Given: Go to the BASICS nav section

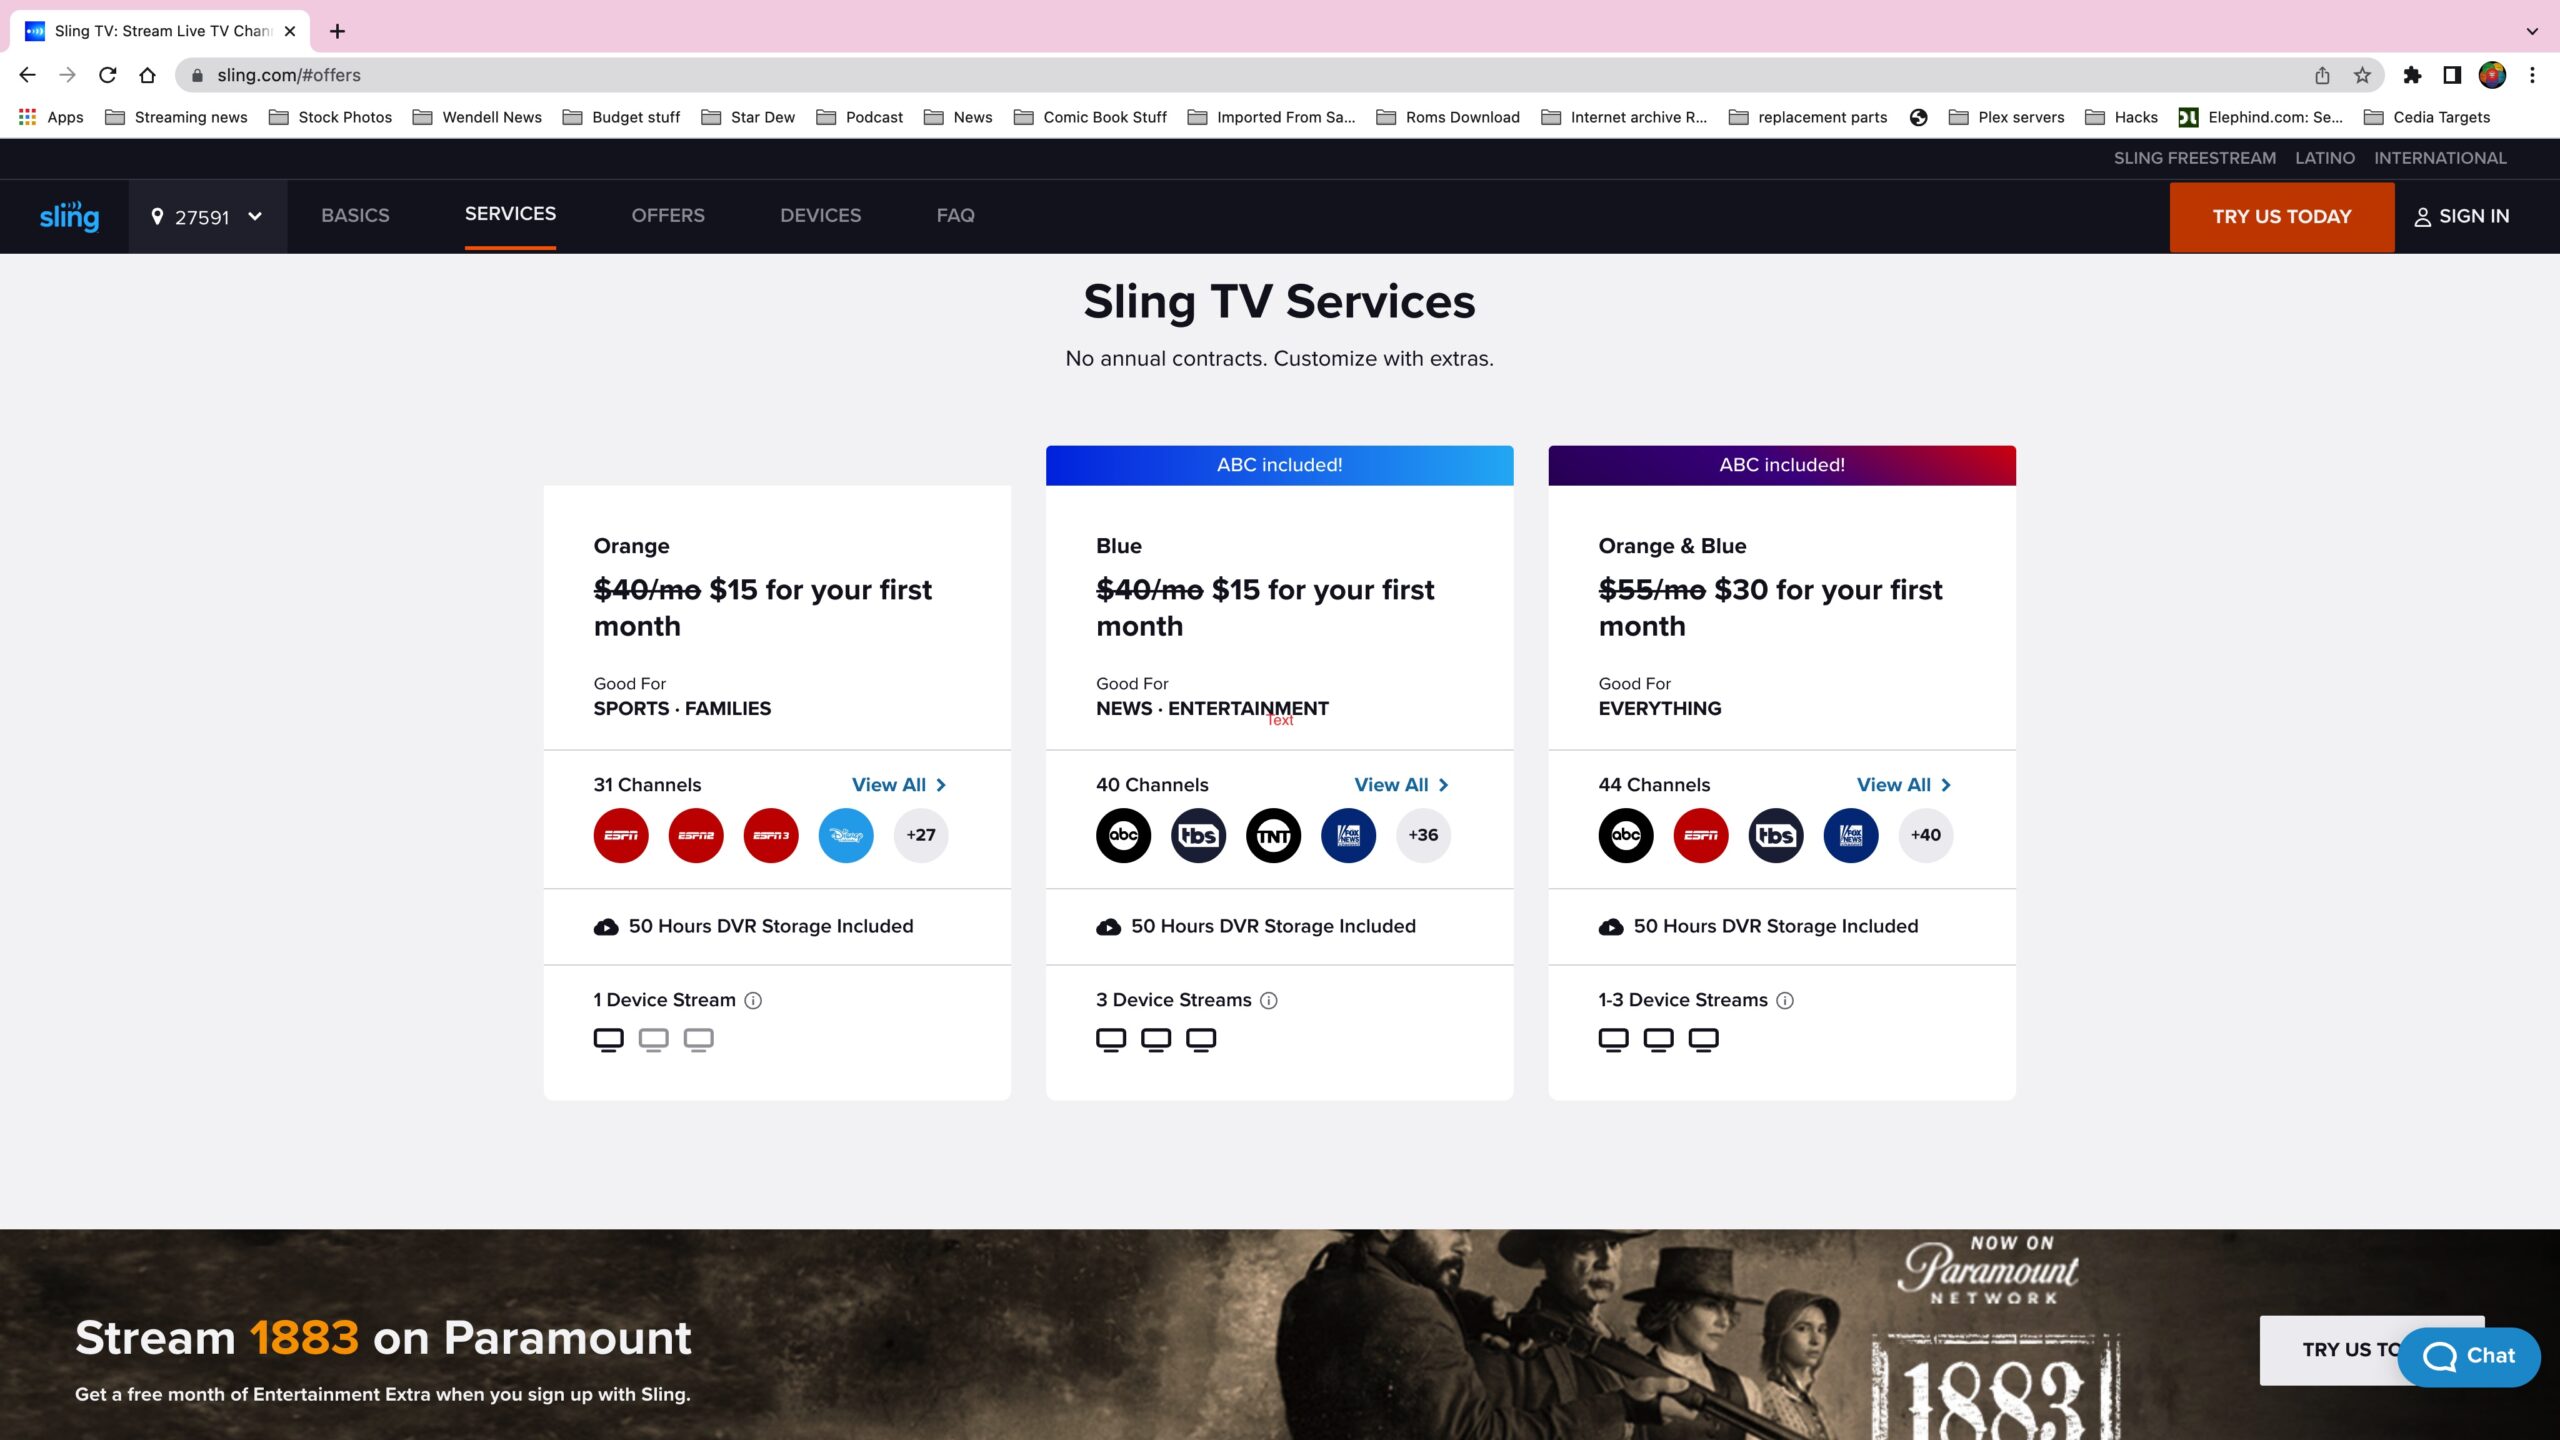Looking at the screenshot, I should [355, 216].
